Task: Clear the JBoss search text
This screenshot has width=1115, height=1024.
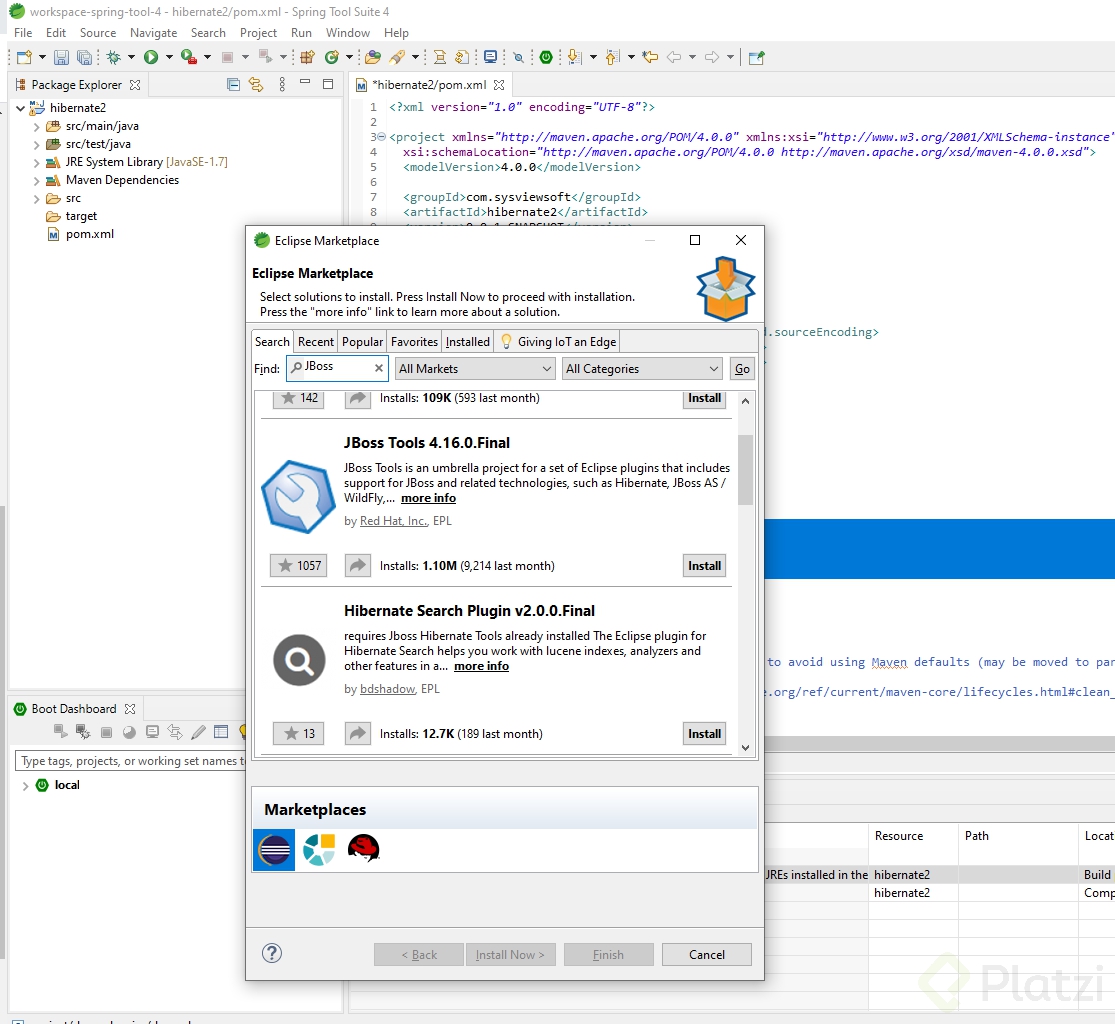Action: (x=378, y=368)
